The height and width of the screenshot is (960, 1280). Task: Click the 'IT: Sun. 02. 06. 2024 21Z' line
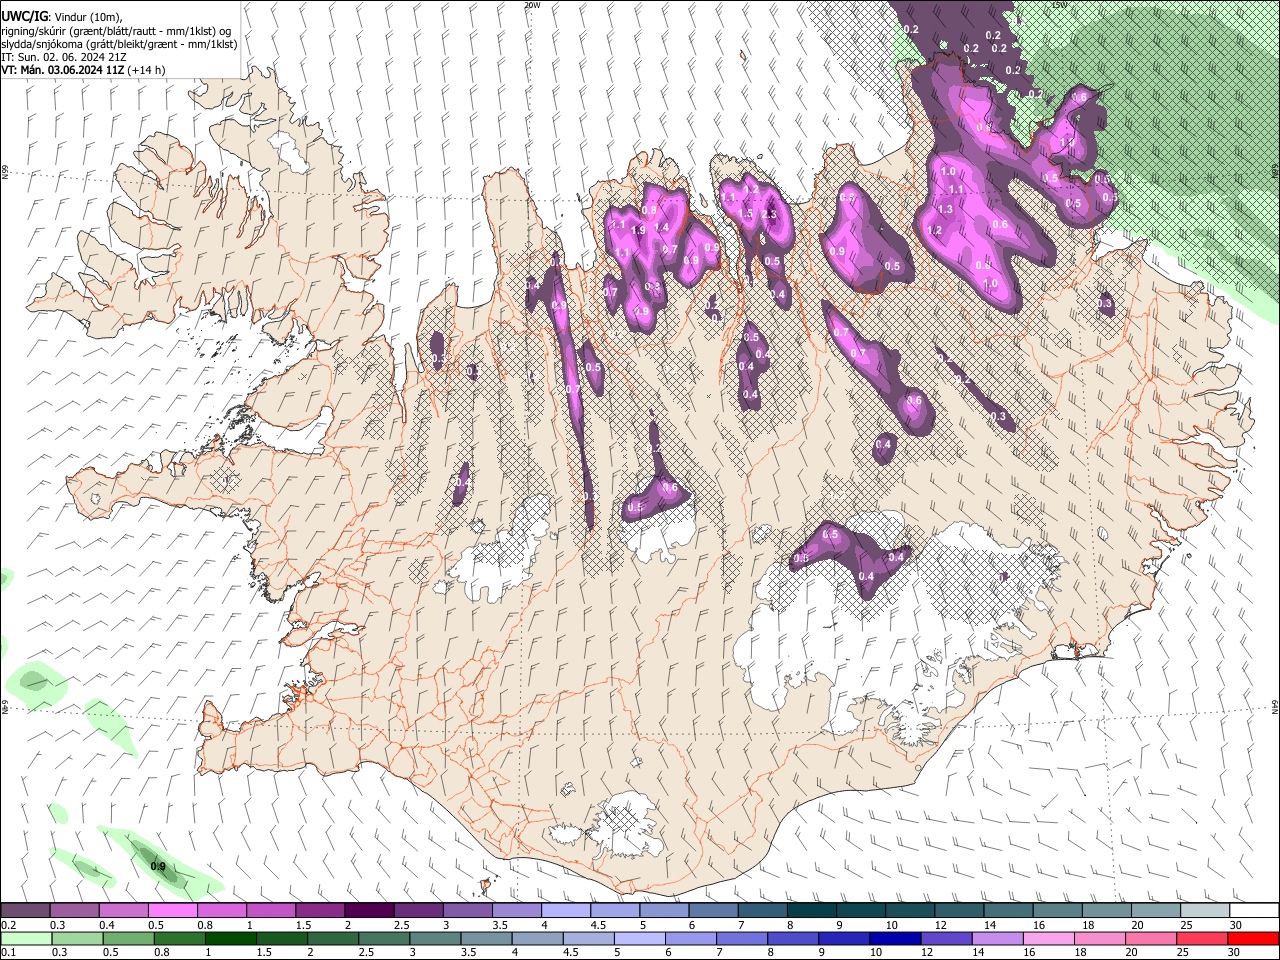(65, 57)
